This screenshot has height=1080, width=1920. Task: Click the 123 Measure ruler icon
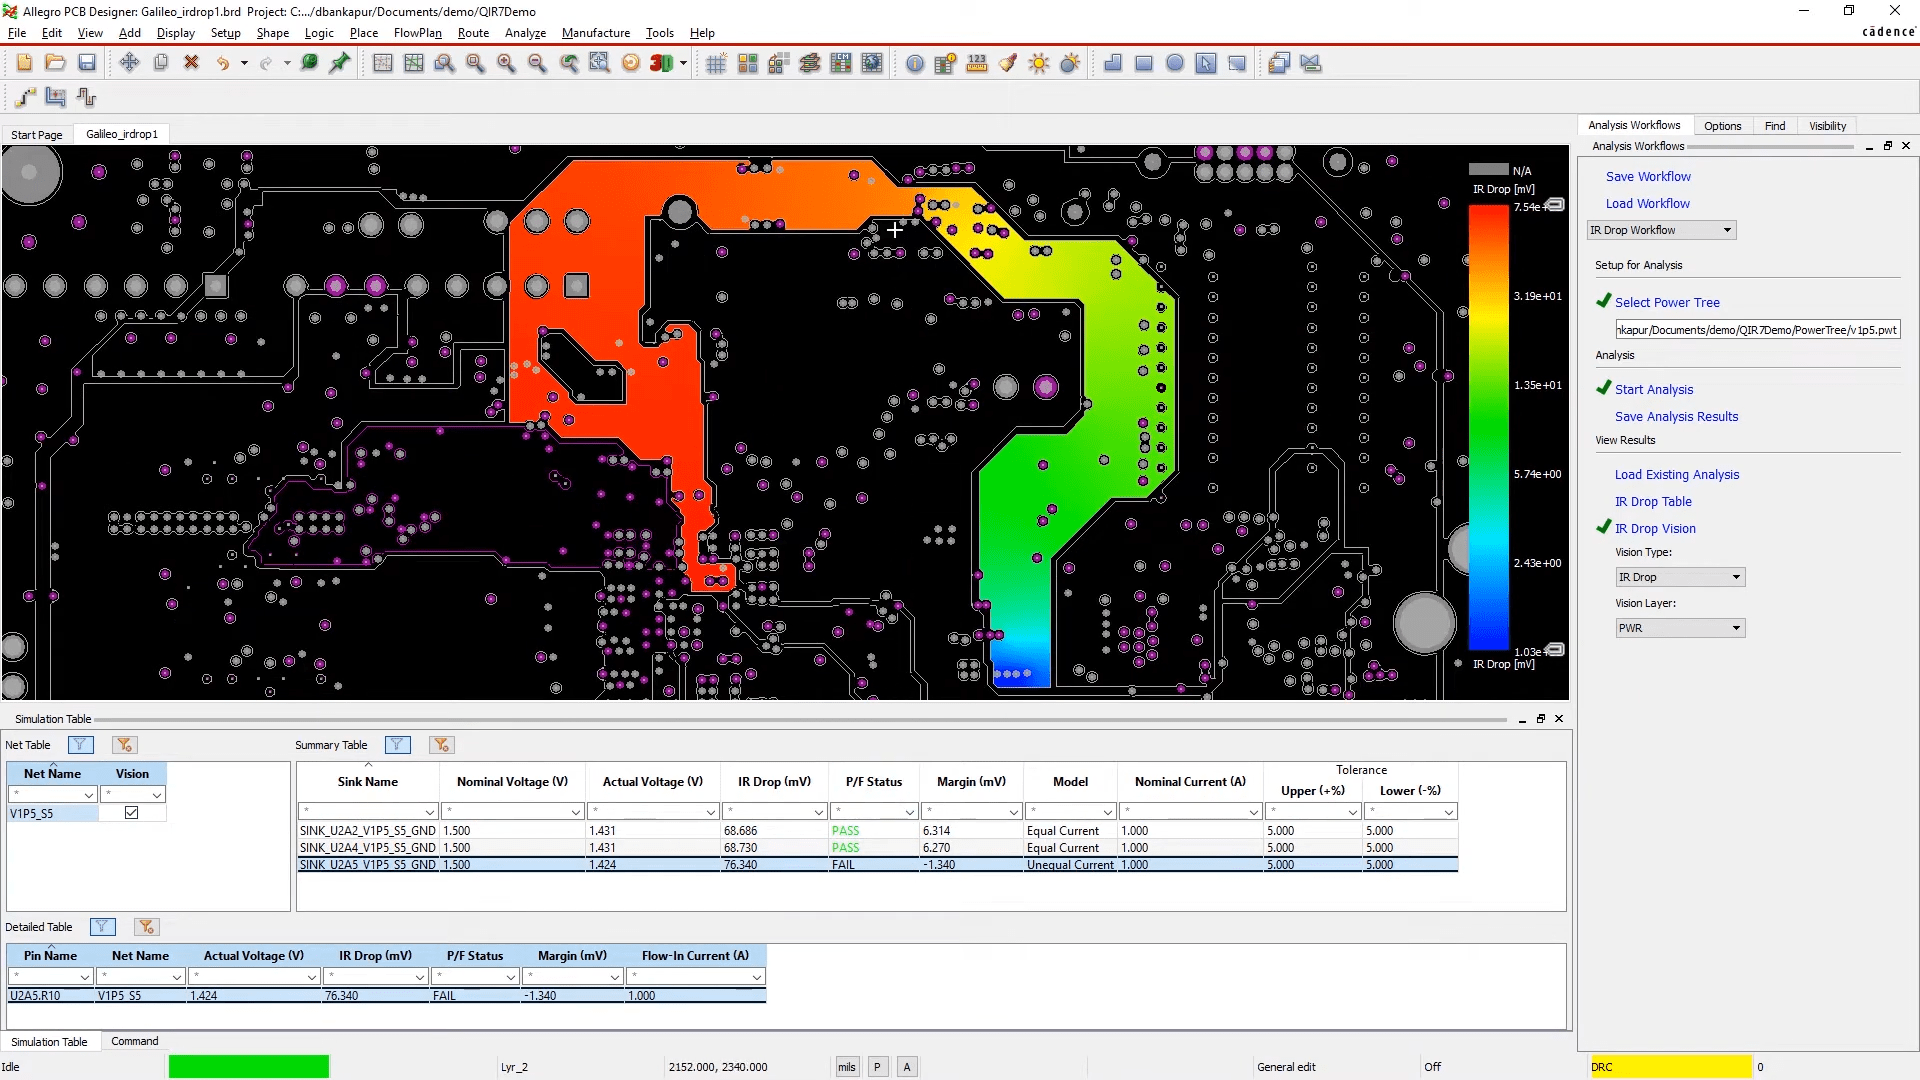pyautogui.click(x=977, y=63)
